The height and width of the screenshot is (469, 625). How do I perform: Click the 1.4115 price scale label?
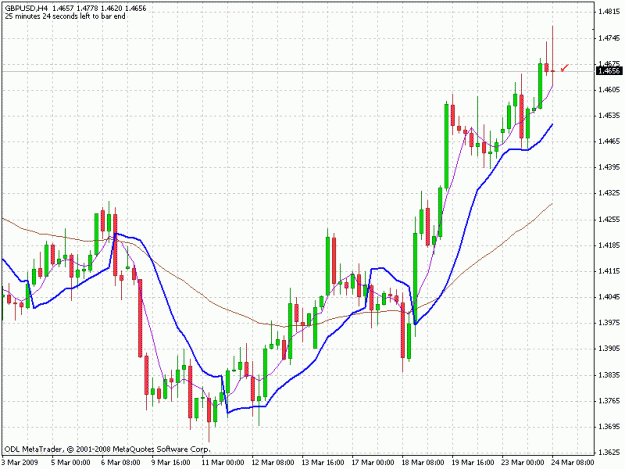point(609,271)
